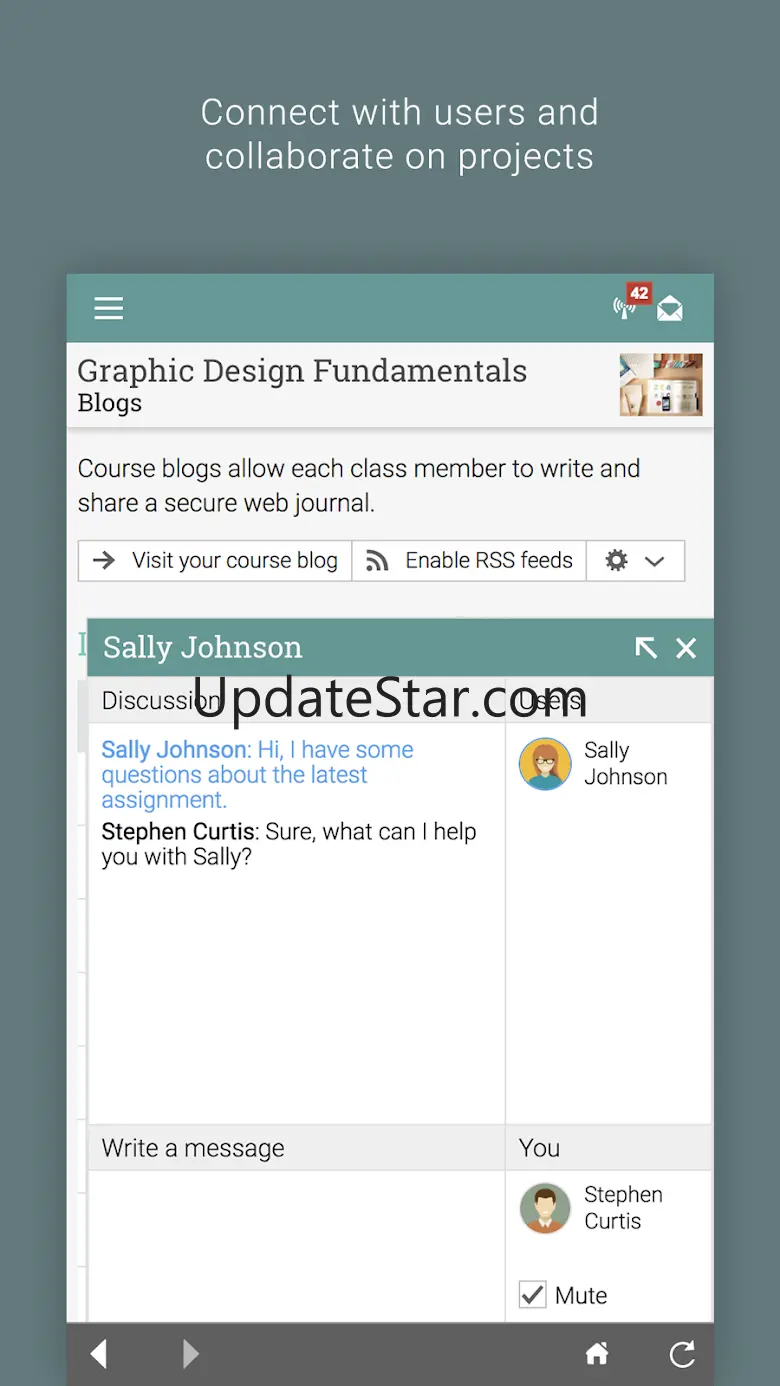Visit your course blog
This screenshot has height=1386, width=780.
pos(215,561)
